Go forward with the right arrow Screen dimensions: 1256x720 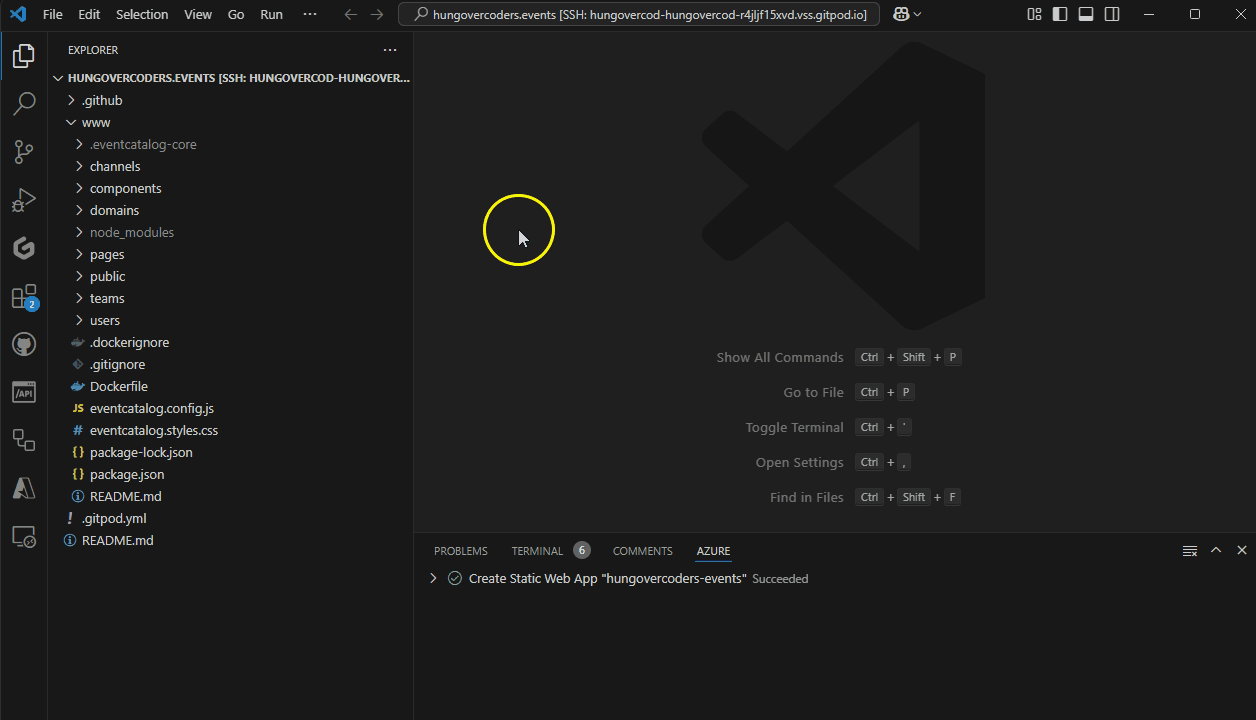pyautogui.click(x=376, y=14)
